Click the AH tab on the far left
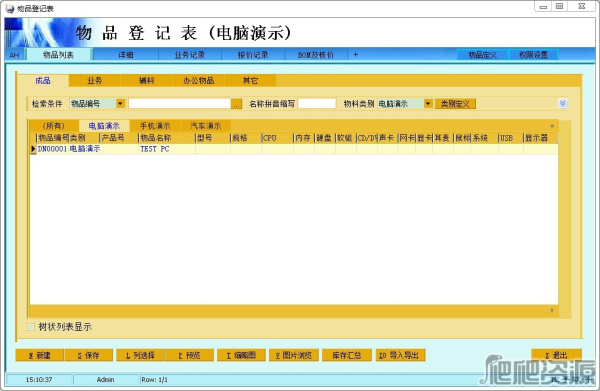600x391 pixels. pos(15,55)
